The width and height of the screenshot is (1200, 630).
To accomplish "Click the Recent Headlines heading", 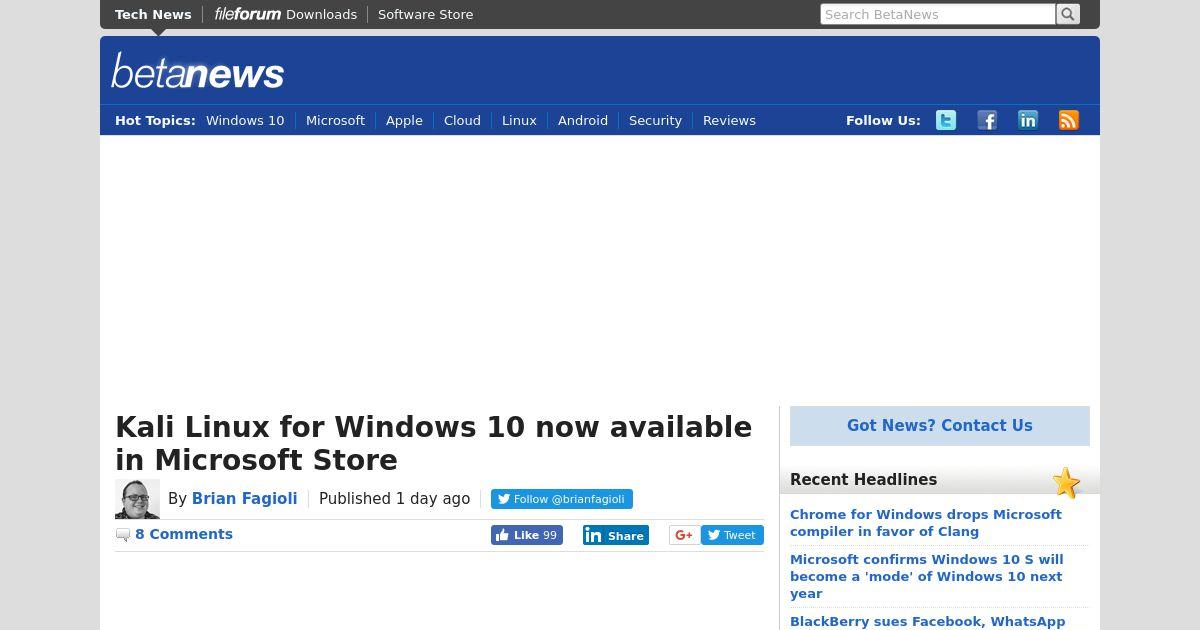I will click(x=863, y=480).
